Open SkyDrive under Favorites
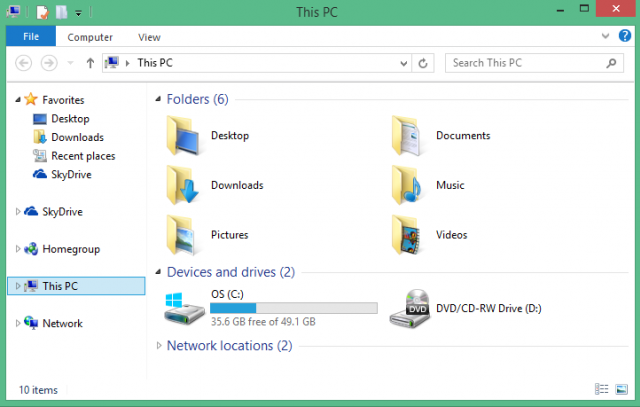 click(x=71, y=175)
